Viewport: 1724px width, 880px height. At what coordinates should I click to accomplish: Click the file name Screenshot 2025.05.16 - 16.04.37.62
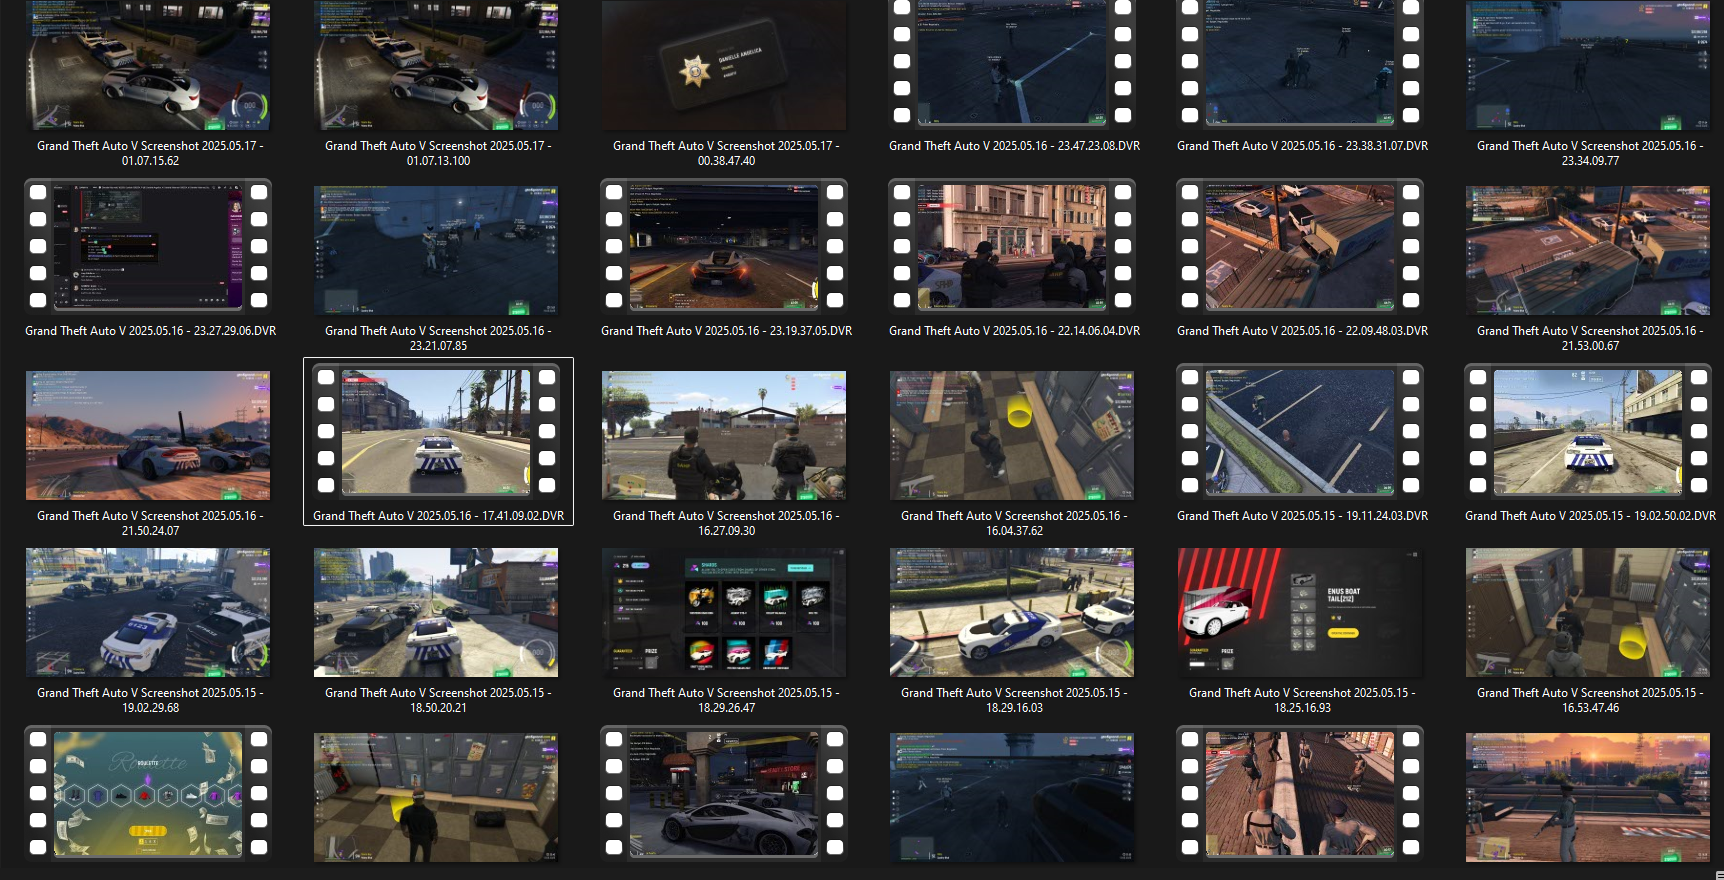click(1014, 523)
